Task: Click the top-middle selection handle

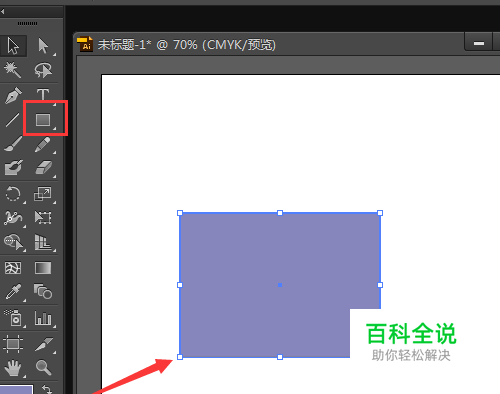Action: (280, 213)
